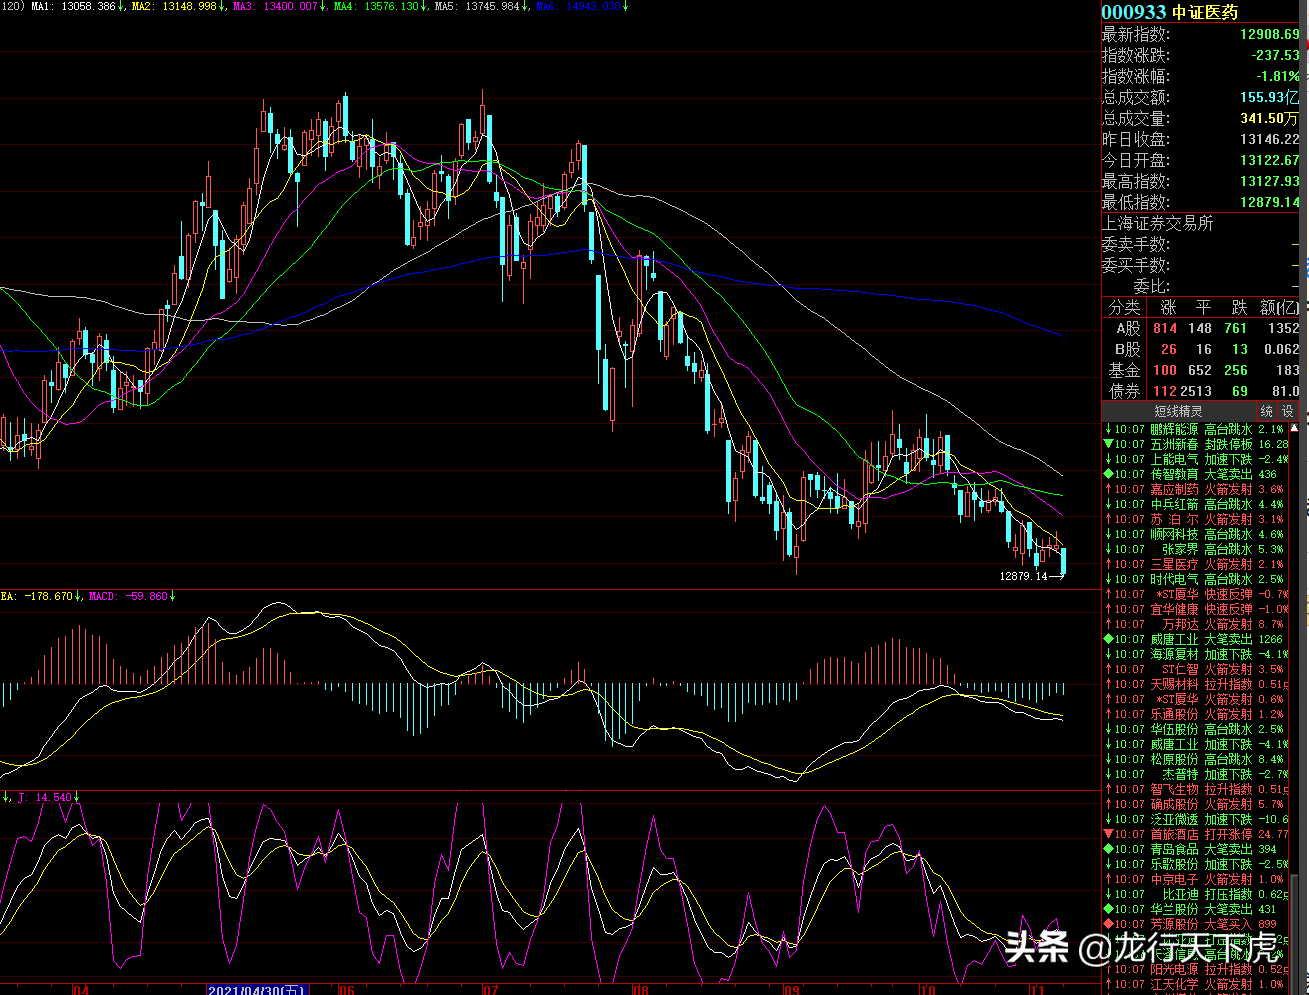Click the A股 row in 分类 table
This screenshot has height=995, width=1309.
tap(1201, 328)
